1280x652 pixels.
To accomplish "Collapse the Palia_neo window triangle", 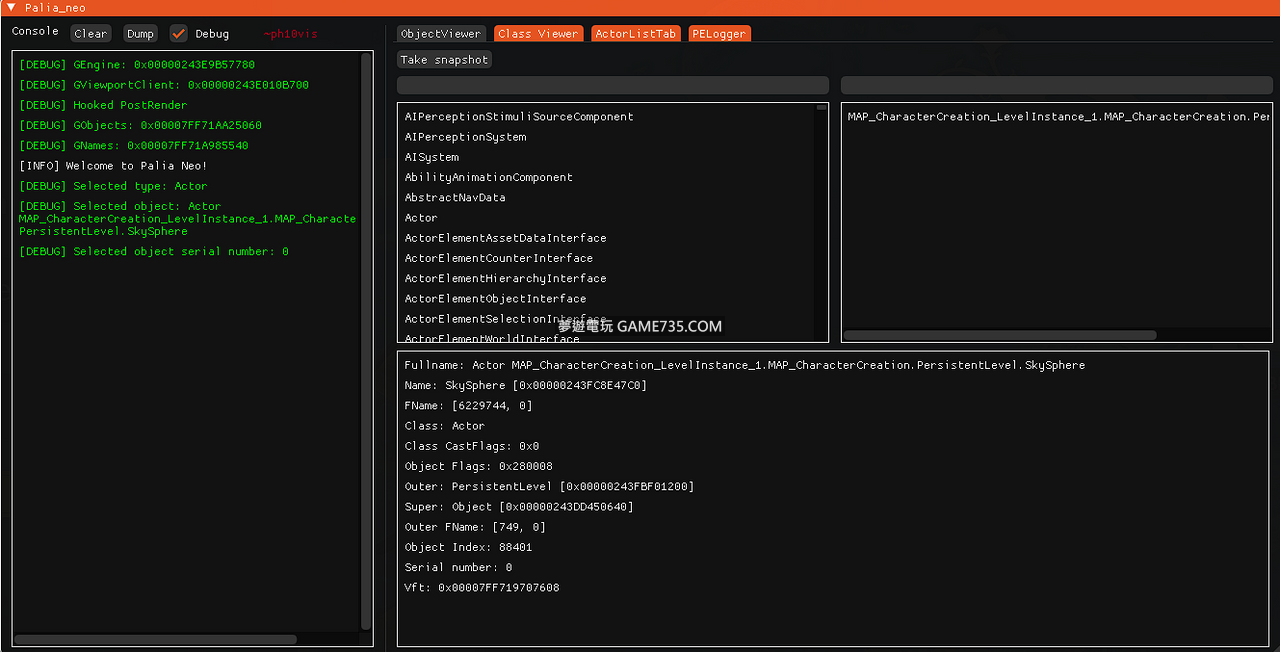I will tap(11, 8).
